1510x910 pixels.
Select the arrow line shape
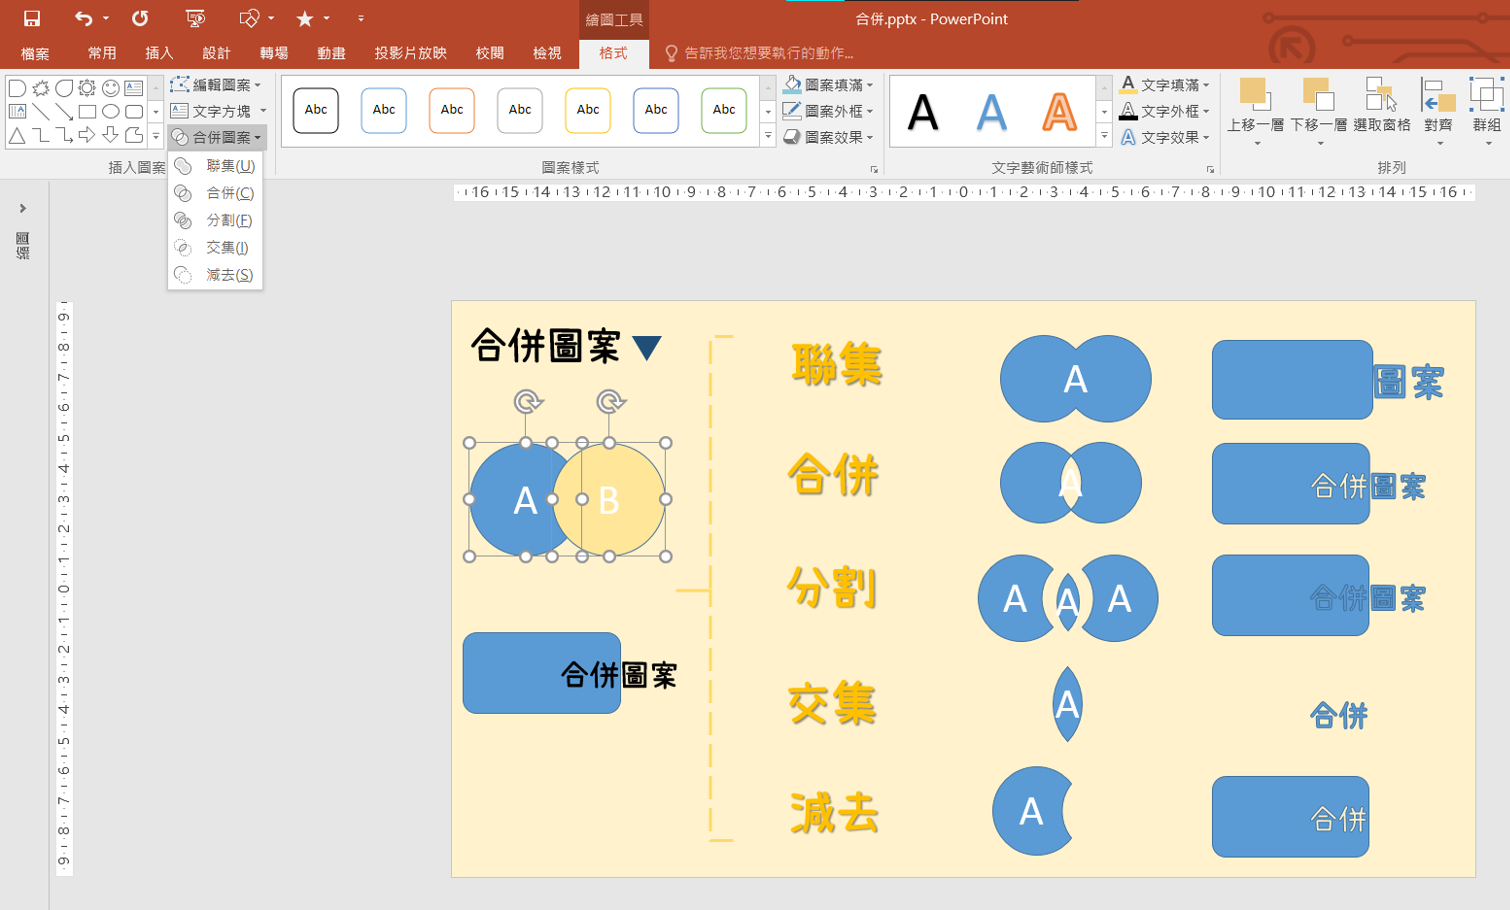[64, 111]
